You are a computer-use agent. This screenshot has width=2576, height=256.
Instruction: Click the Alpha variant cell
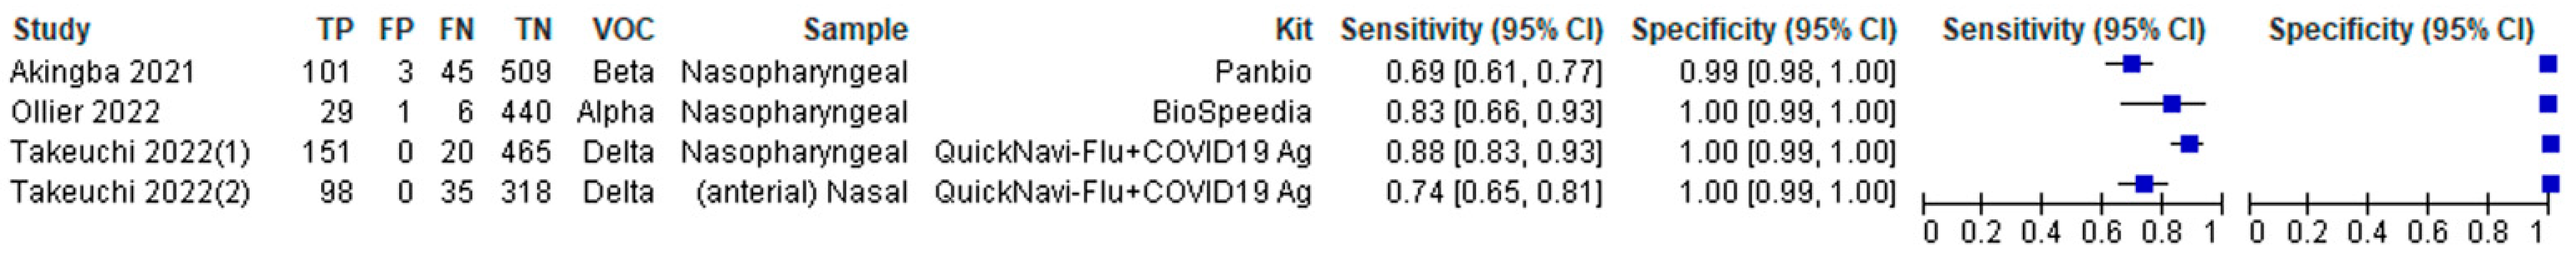click(615, 112)
